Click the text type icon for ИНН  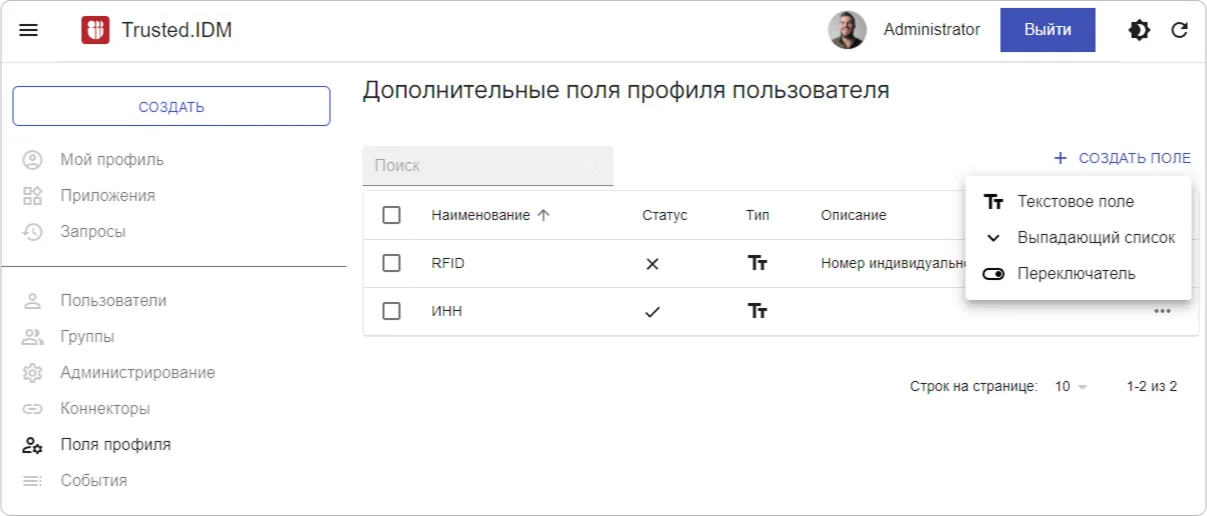coord(758,312)
